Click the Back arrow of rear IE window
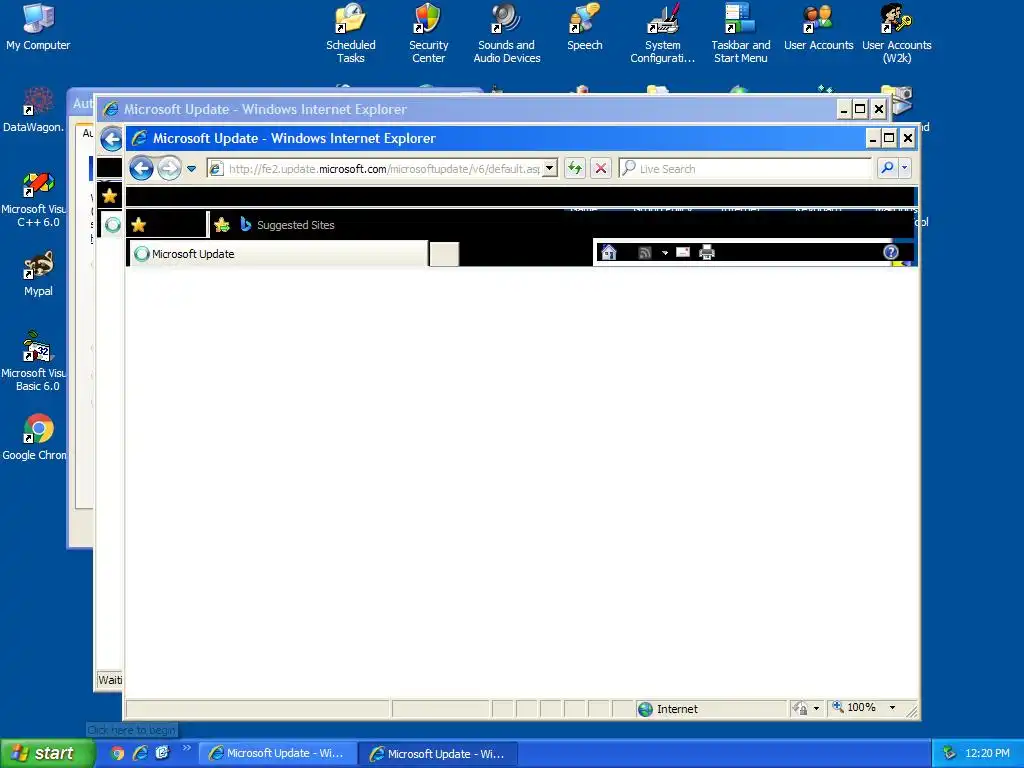 [111, 139]
